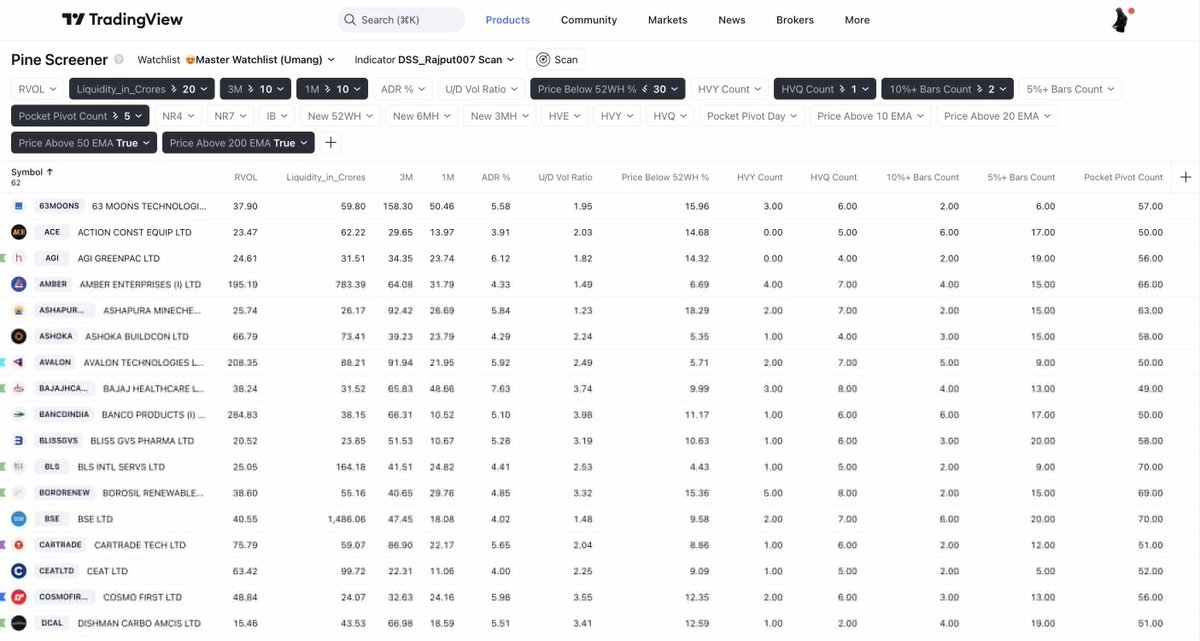Open the NR4 filter dropdown
1200x641 pixels.
[180, 116]
